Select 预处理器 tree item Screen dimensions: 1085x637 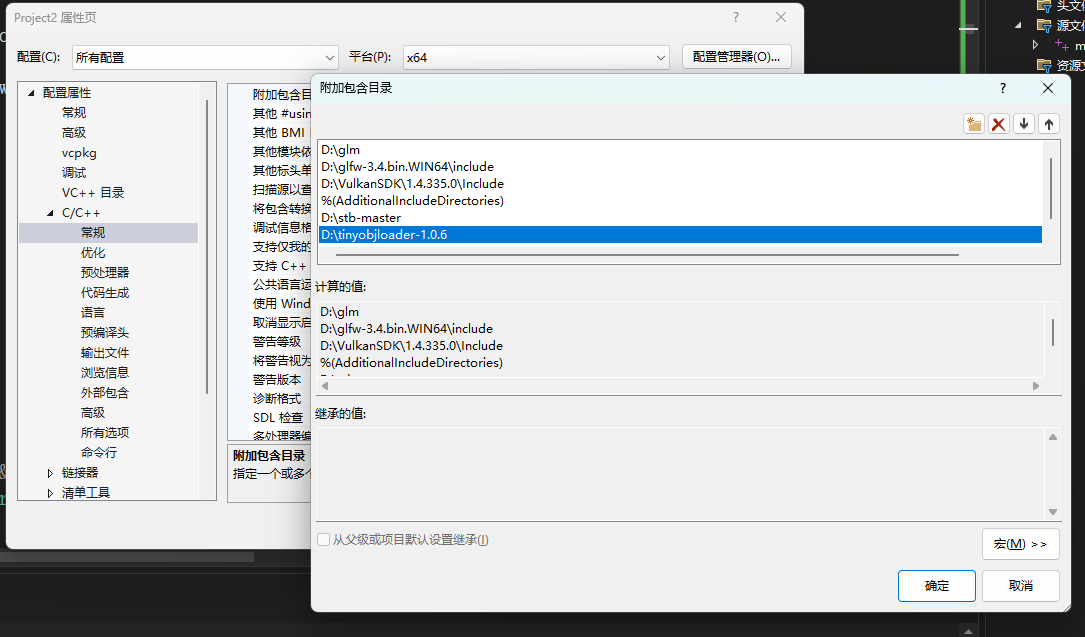104,273
